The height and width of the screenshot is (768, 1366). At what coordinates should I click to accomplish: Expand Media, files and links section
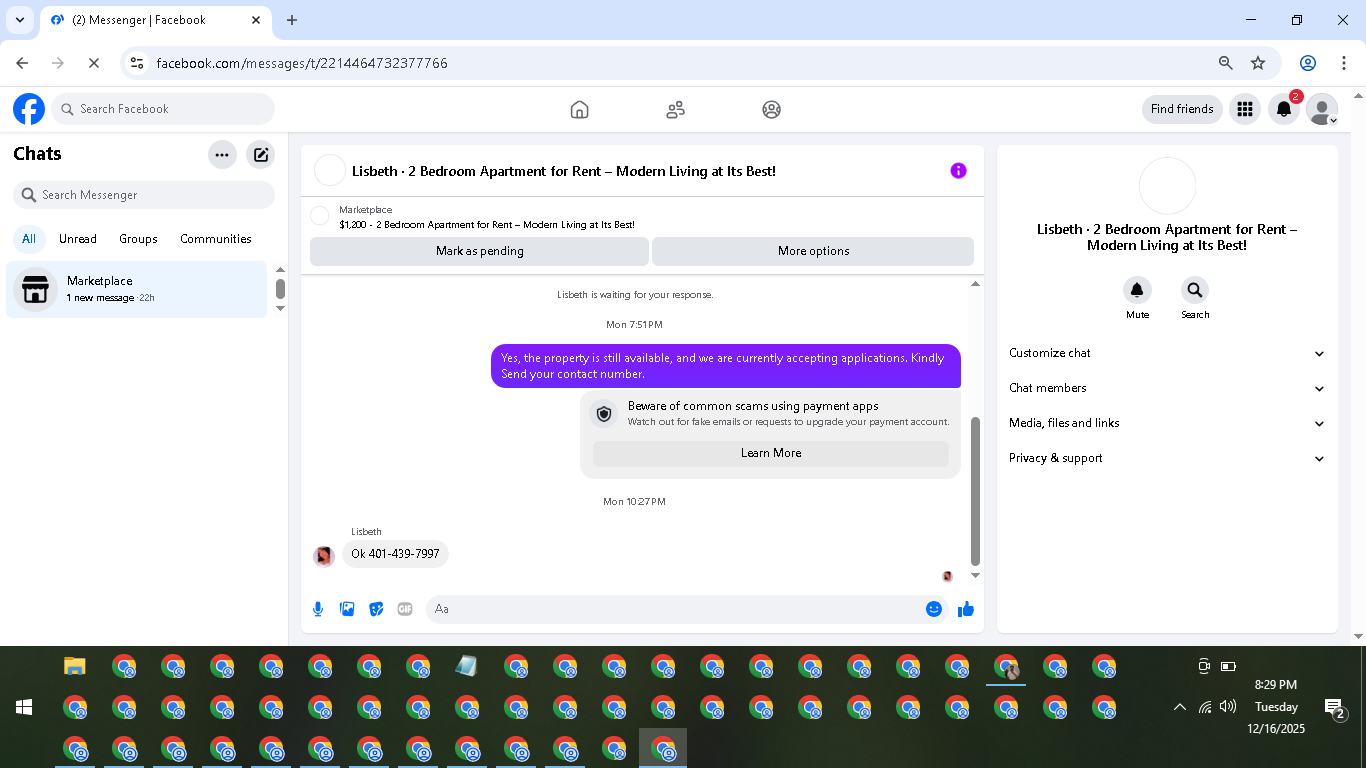(x=1167, y=423)
